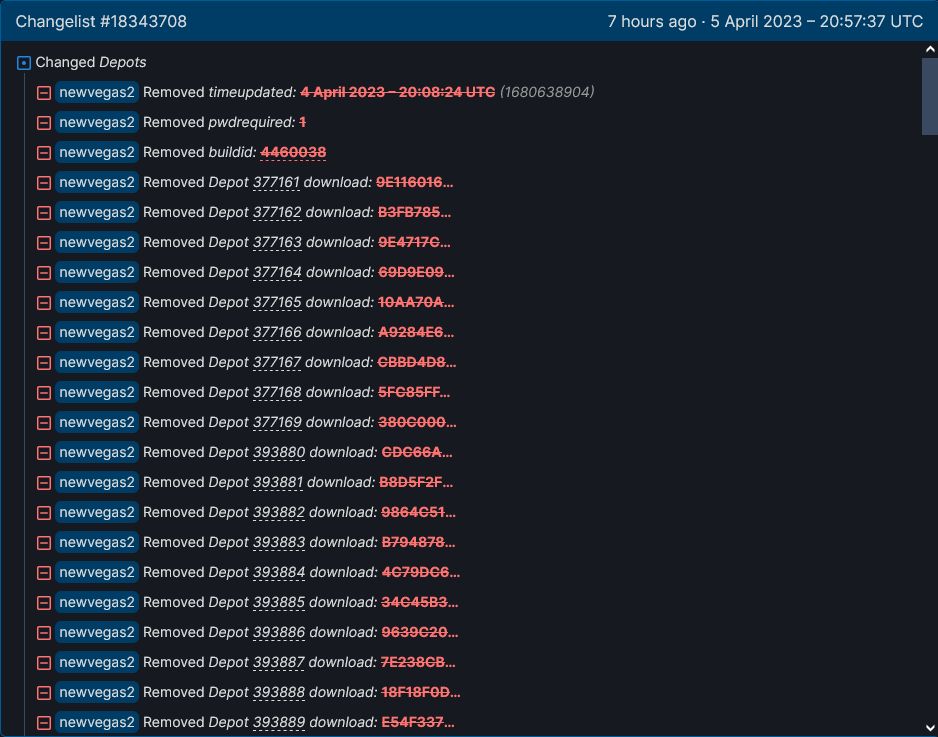Viewport: 938px width, 737px height.
Task: Open Depot 377168 link
Action: pos(277,392)
